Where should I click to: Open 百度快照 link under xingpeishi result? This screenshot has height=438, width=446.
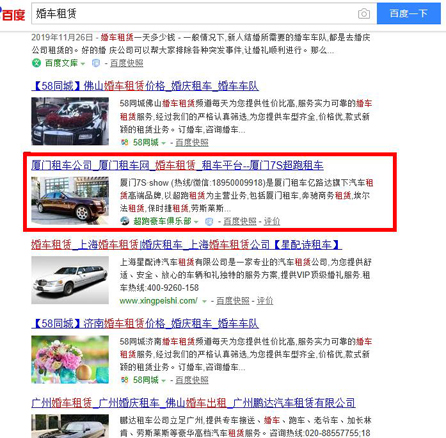233,301
